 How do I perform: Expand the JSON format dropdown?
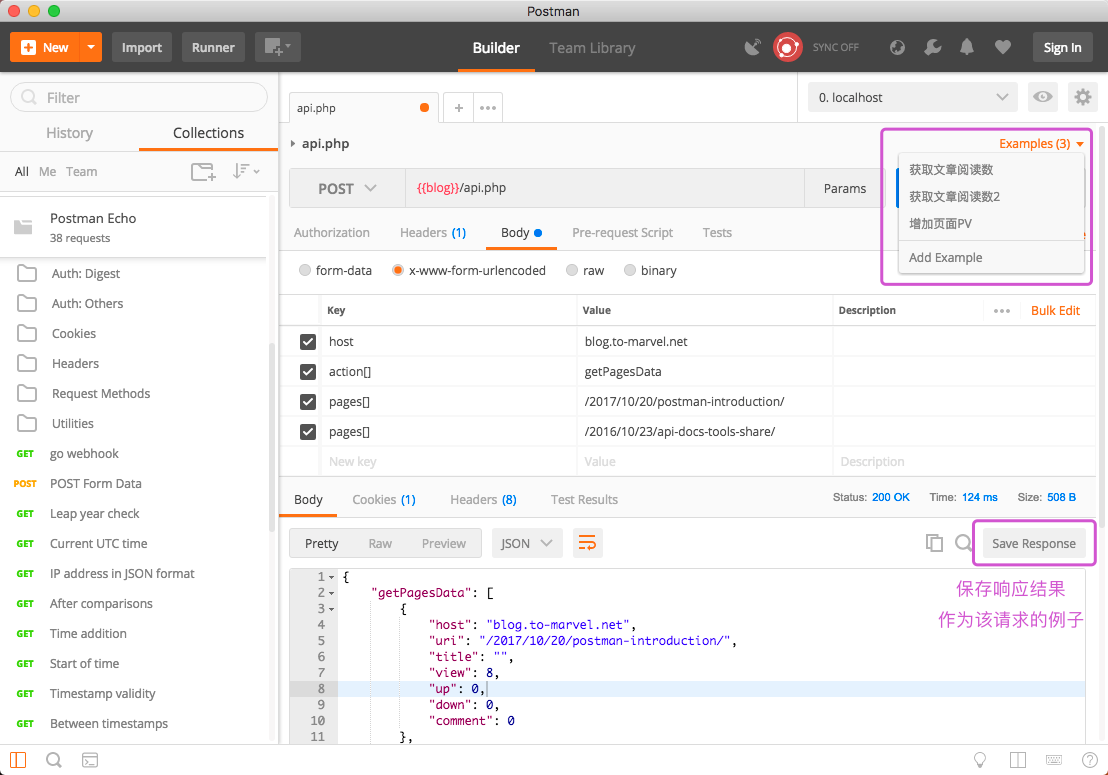tap(526, 543)
